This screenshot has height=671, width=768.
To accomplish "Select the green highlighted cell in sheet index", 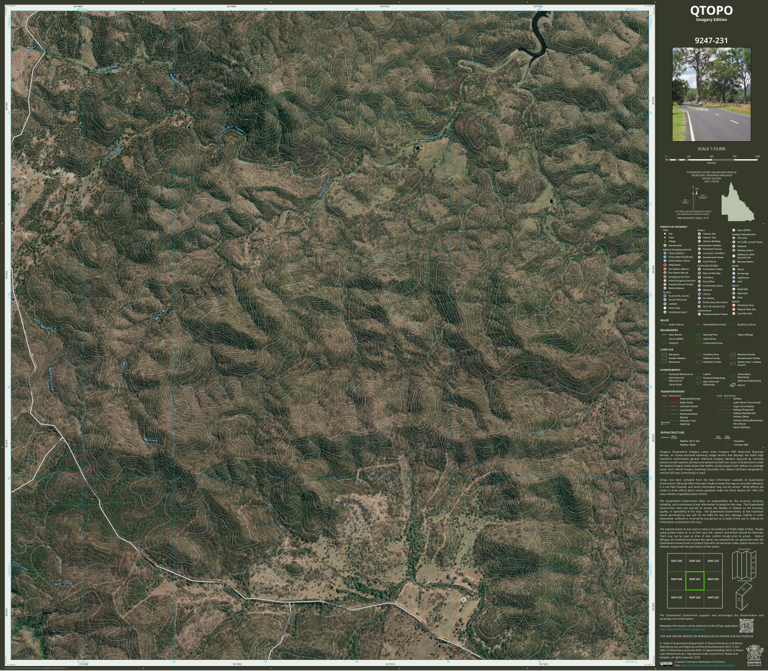I will [x=695, y=581].
